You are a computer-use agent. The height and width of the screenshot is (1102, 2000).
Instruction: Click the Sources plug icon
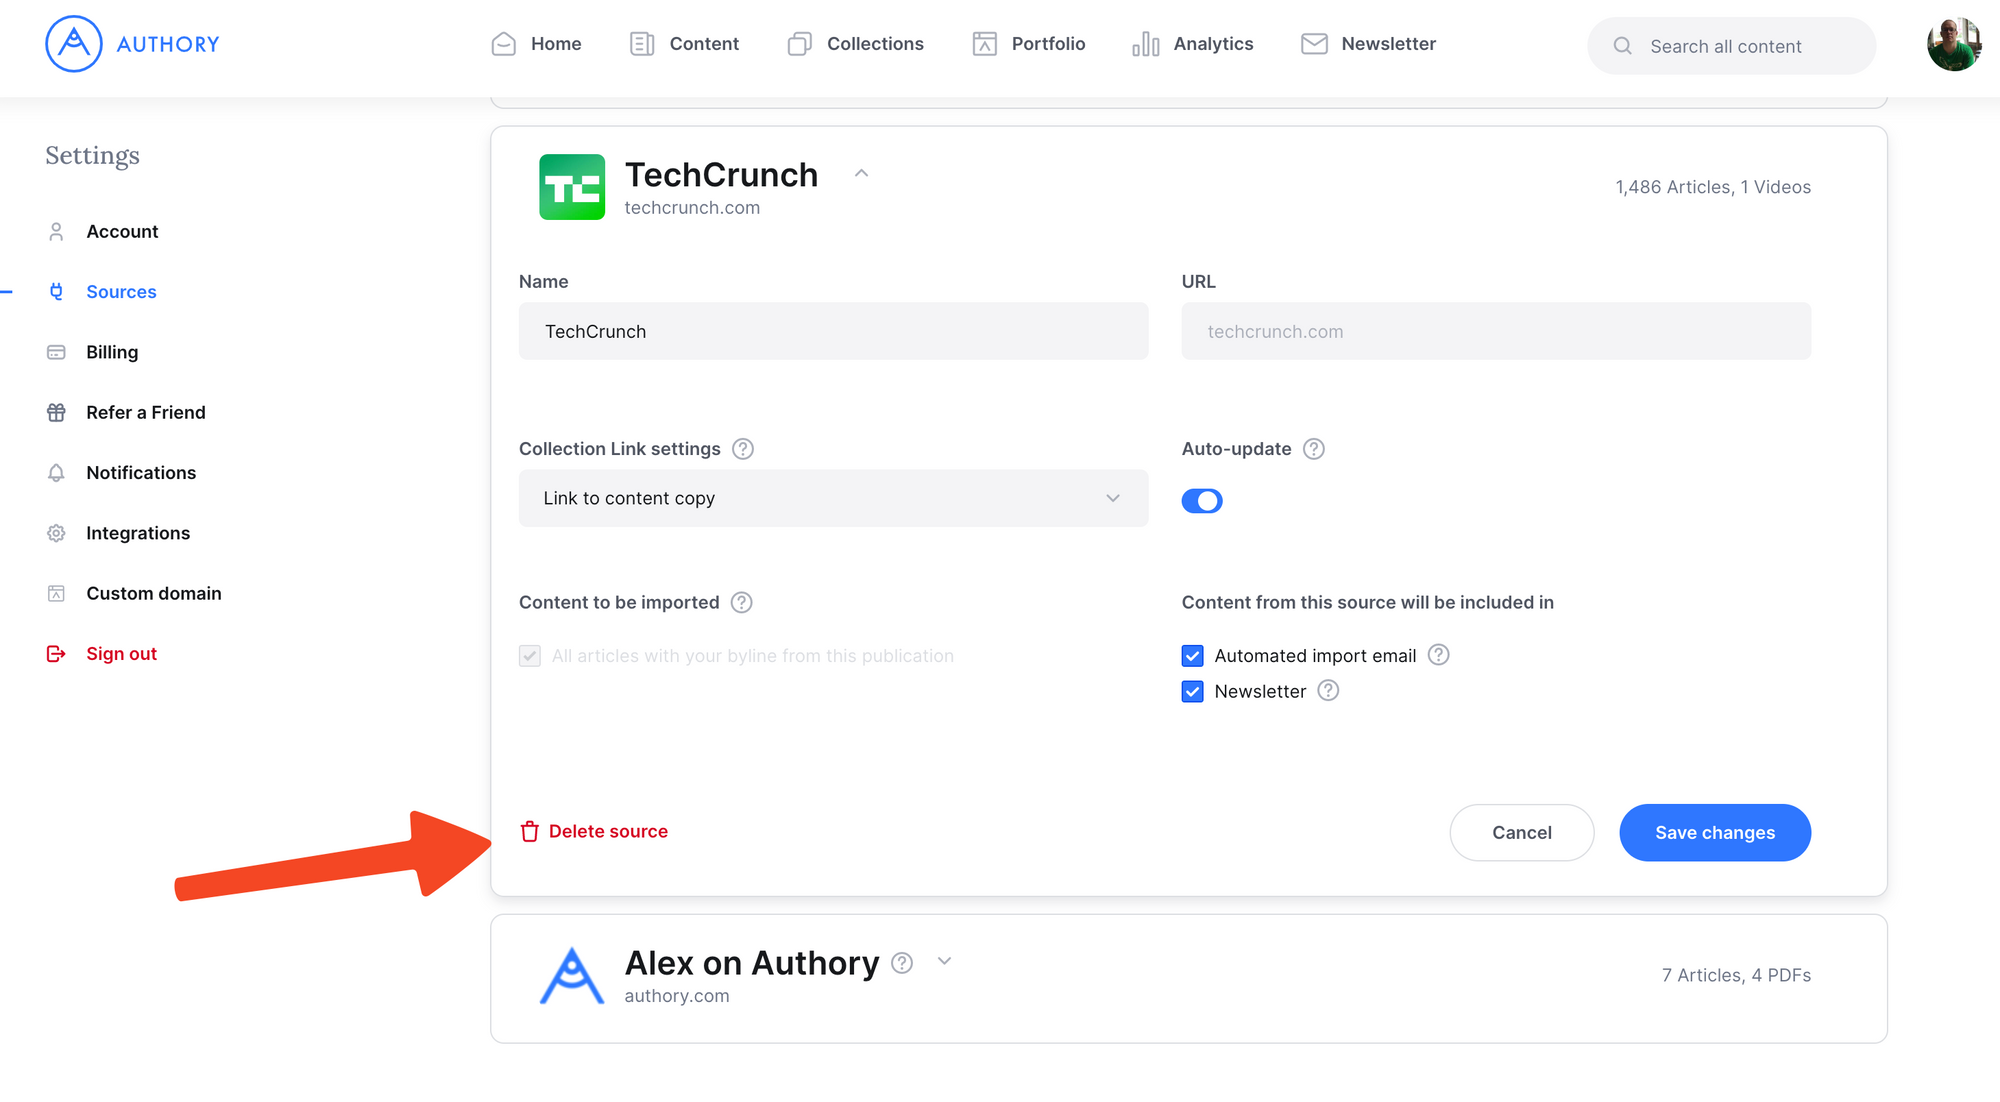coord(56,292)
